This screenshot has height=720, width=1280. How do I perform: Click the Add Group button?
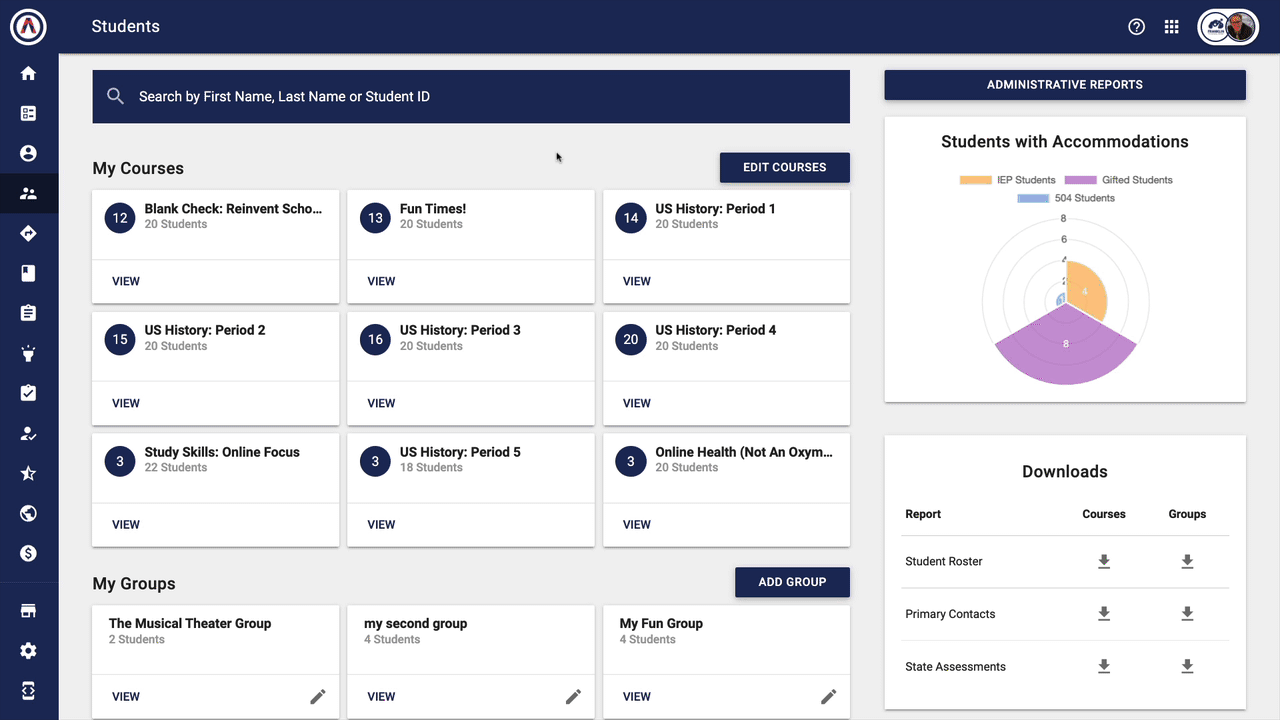point(792,582)
